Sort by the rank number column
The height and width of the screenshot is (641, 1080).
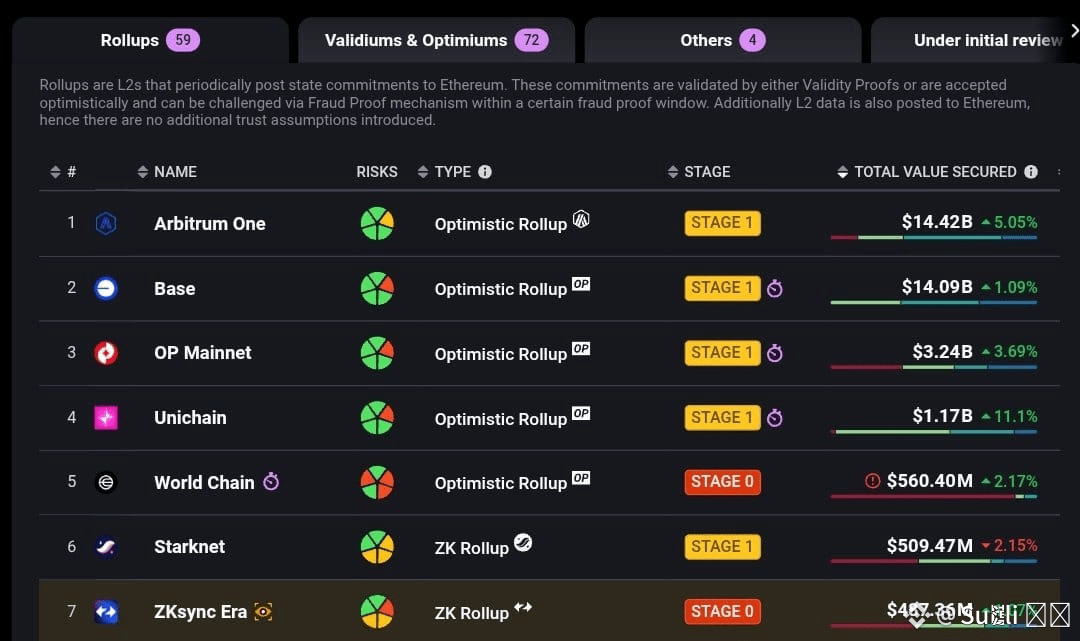[x=63, y=171]
